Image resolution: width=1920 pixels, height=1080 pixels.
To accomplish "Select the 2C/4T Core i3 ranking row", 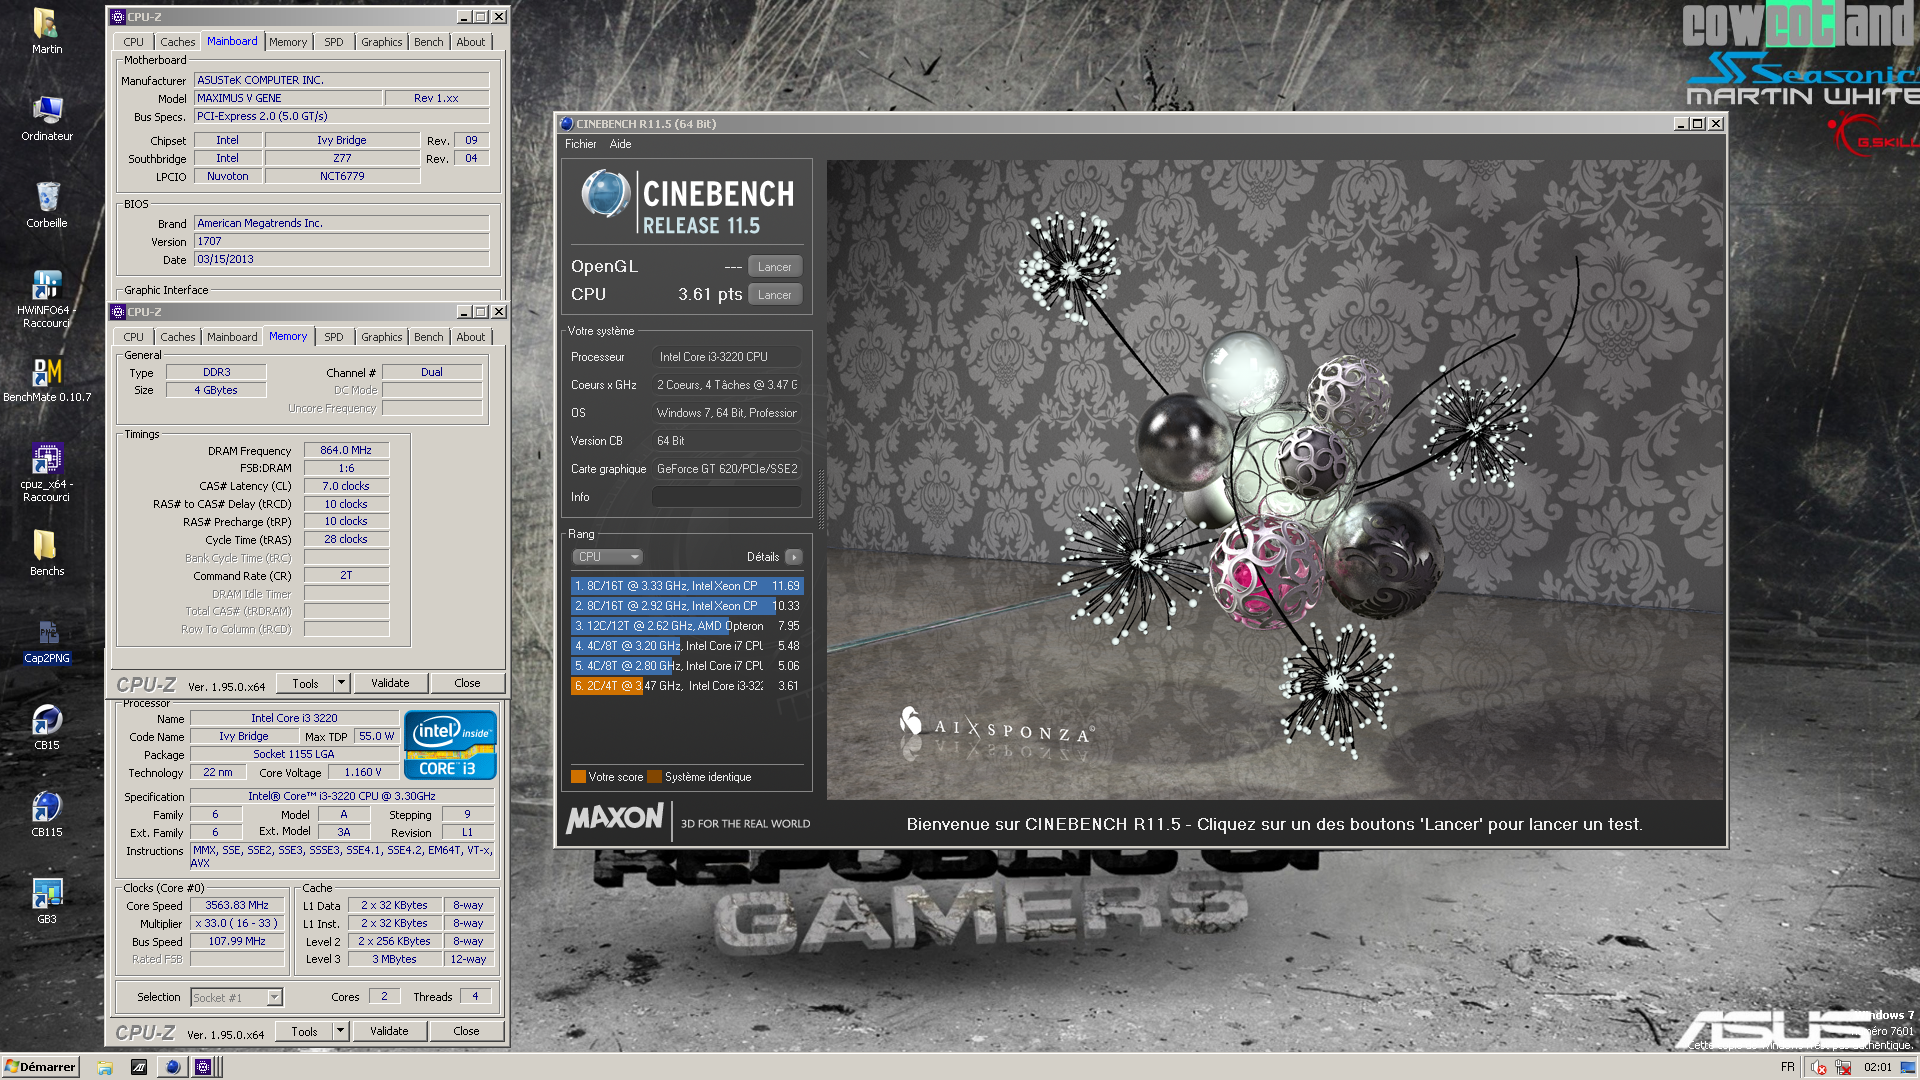I will pos(687,686).
